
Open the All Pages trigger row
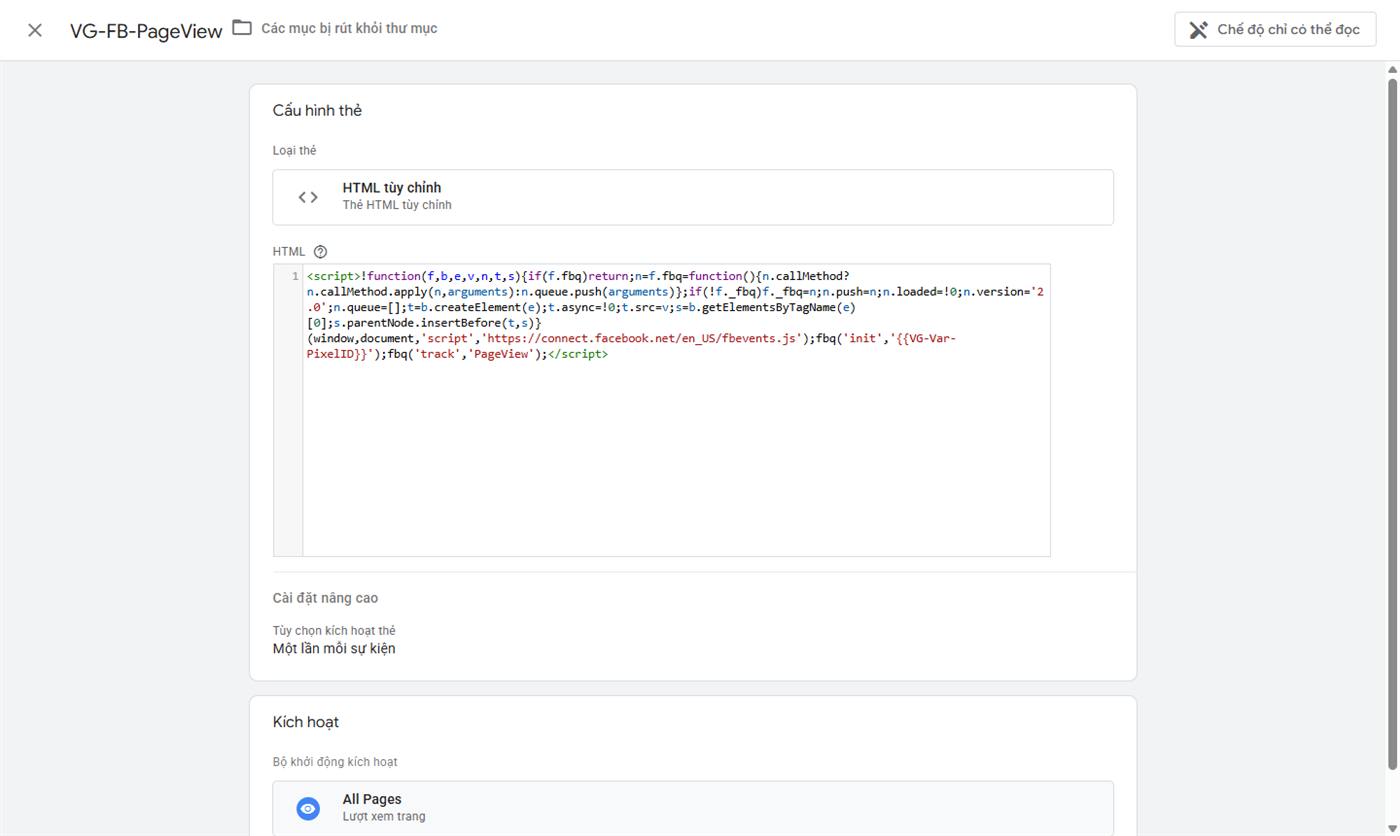pyautogui.click(x=693, y=808)
